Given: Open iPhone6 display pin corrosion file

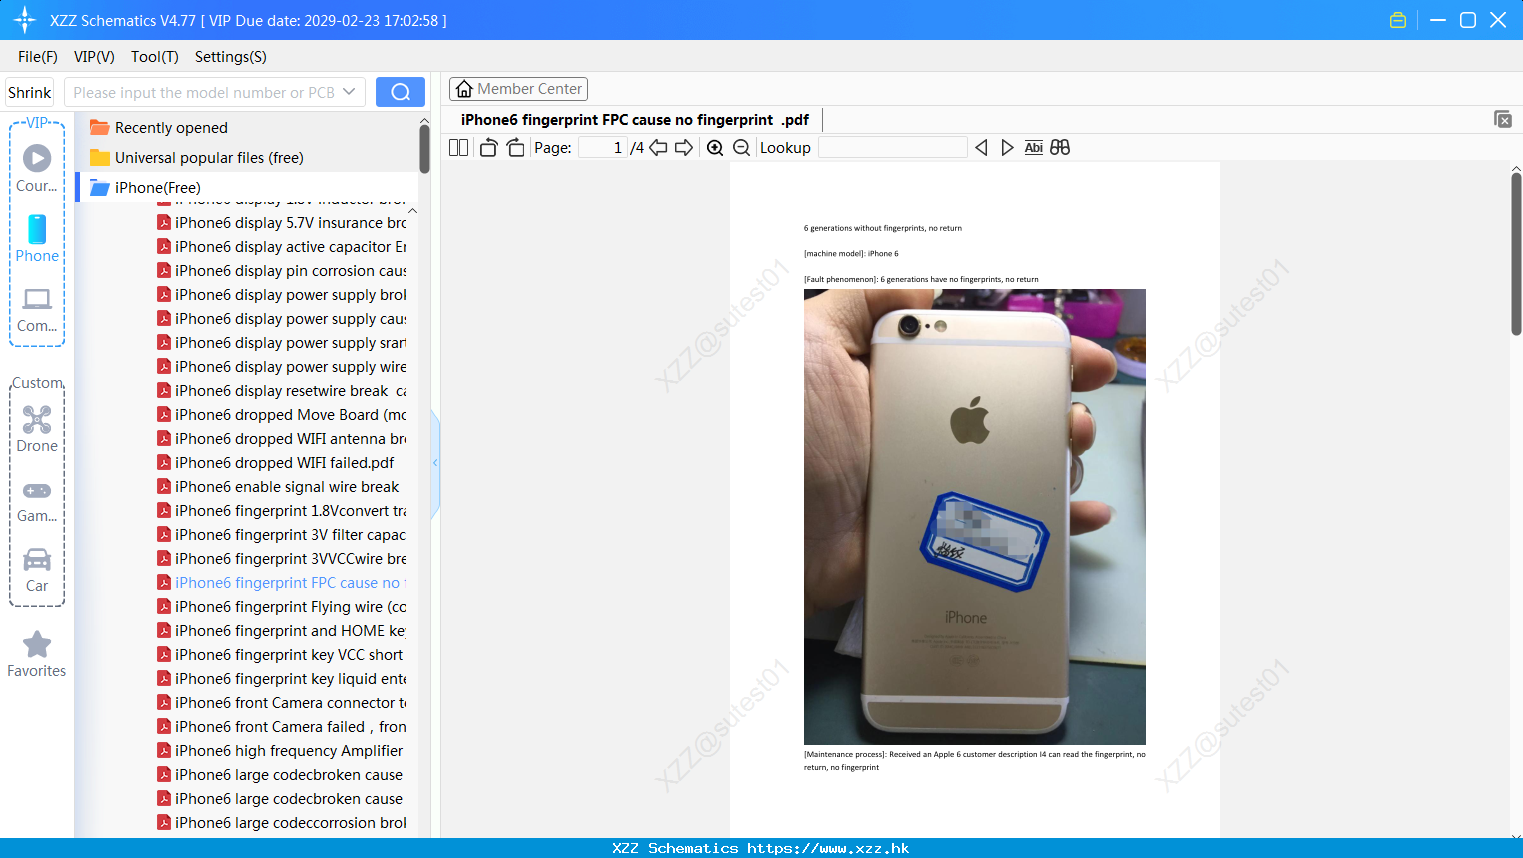Looking at the screenshot, I should (281, 271).
